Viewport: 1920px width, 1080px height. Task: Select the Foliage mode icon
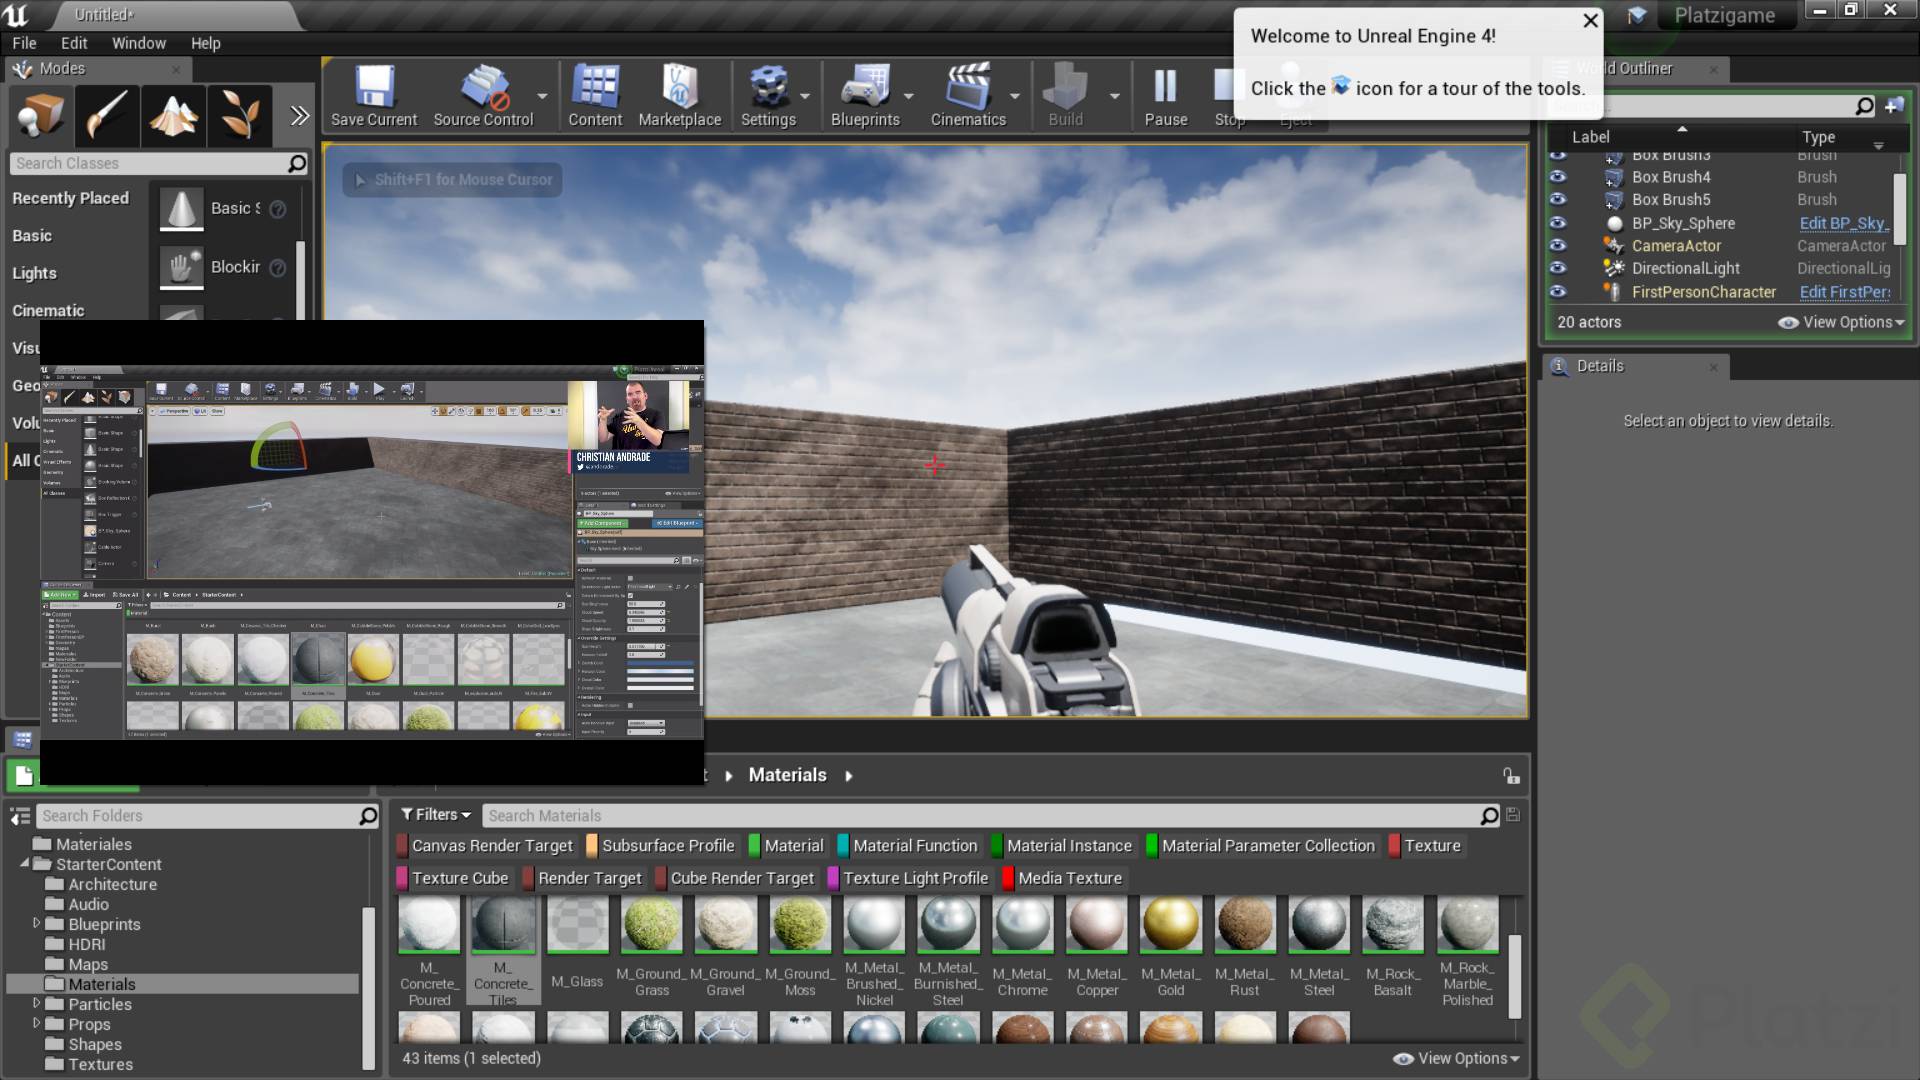tap(240, 116)
